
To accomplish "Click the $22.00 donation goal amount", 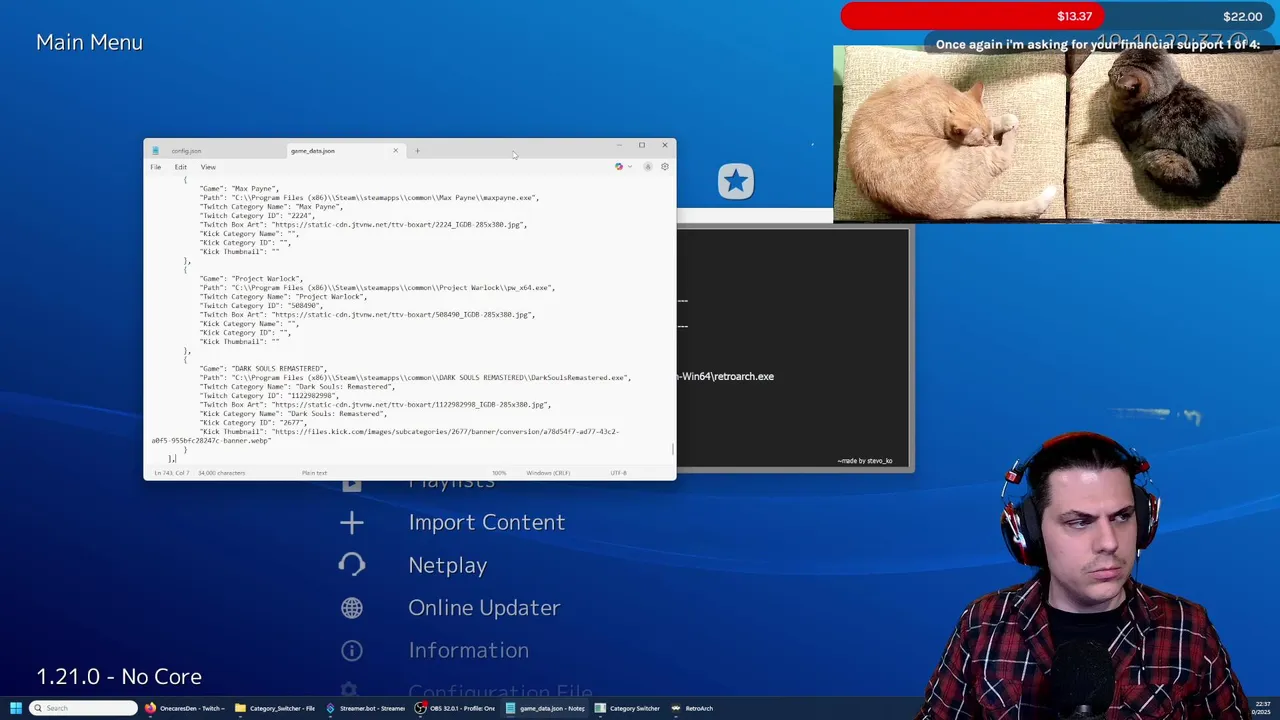I will [x=1242, y=16].
